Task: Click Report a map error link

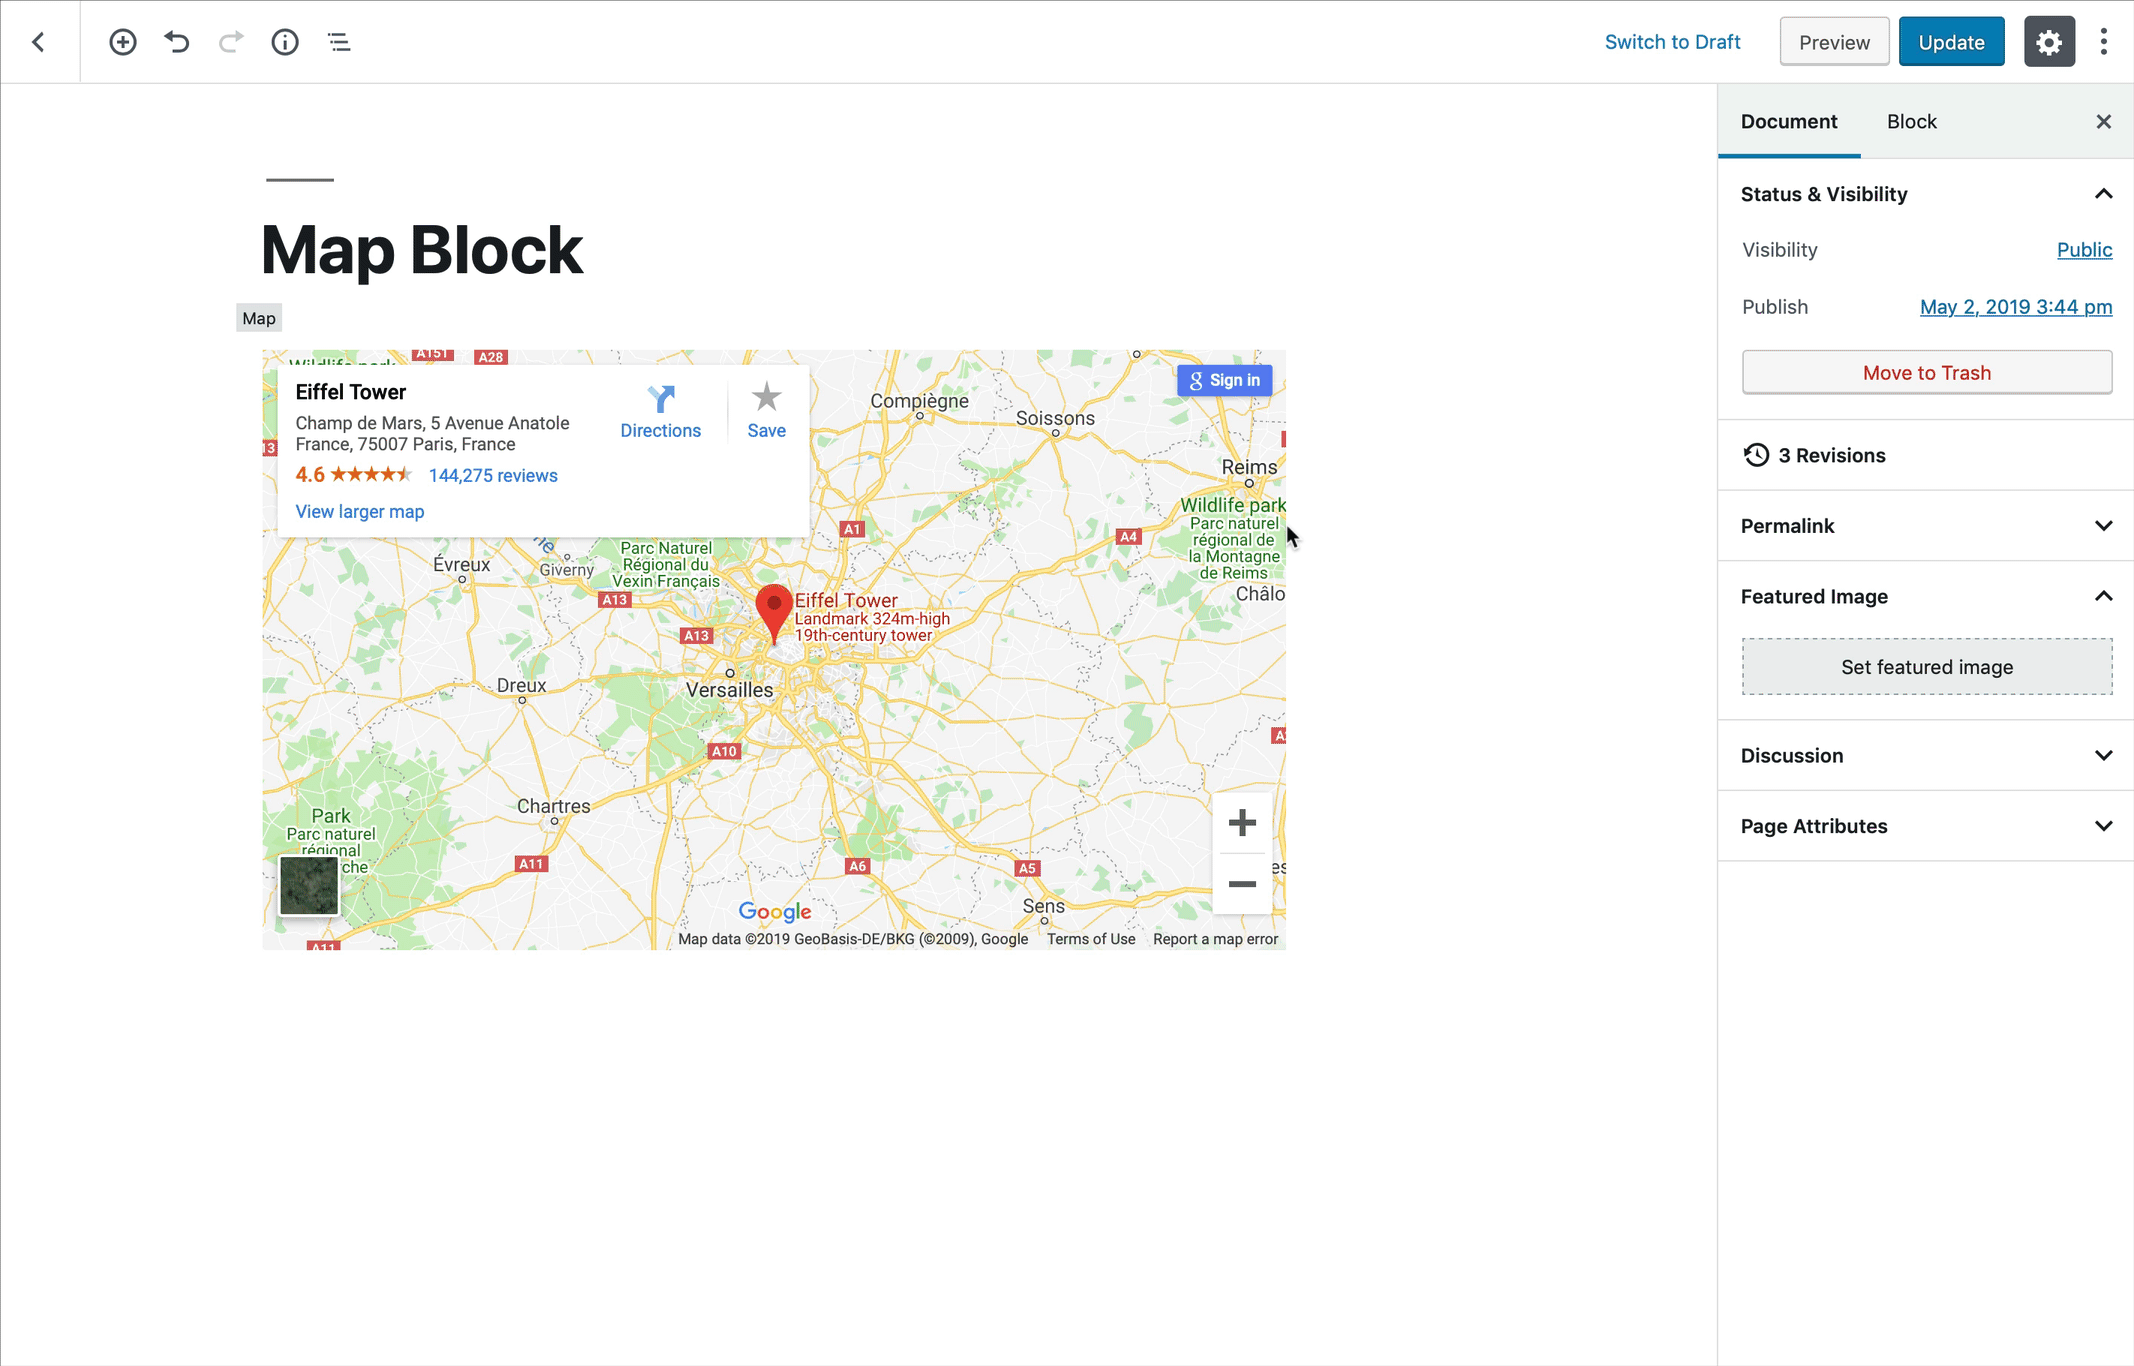Action: (1215, 939)
